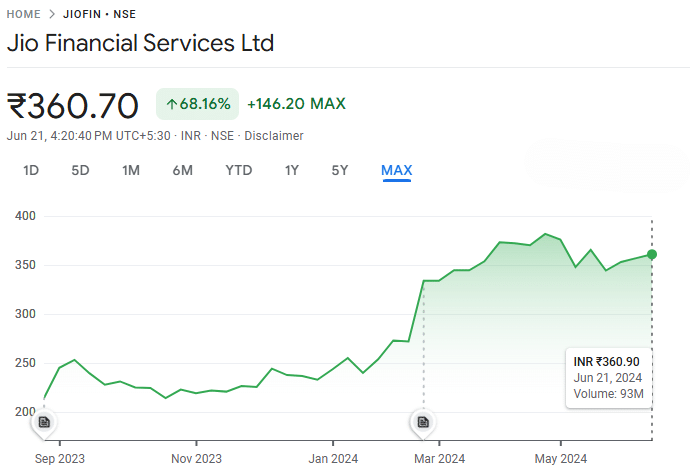690x471 pixels.
Task: Click the Sep 2023 axis label
Action: (59, 459)
